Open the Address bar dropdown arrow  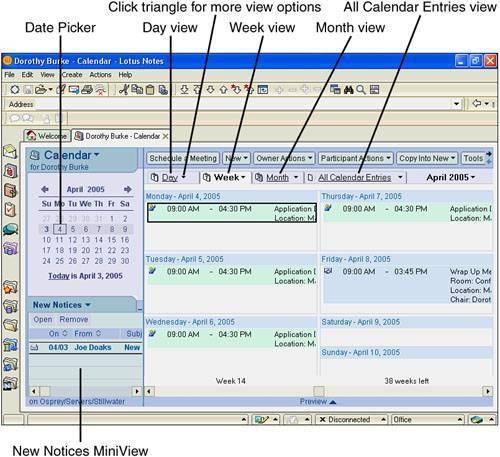456,104
